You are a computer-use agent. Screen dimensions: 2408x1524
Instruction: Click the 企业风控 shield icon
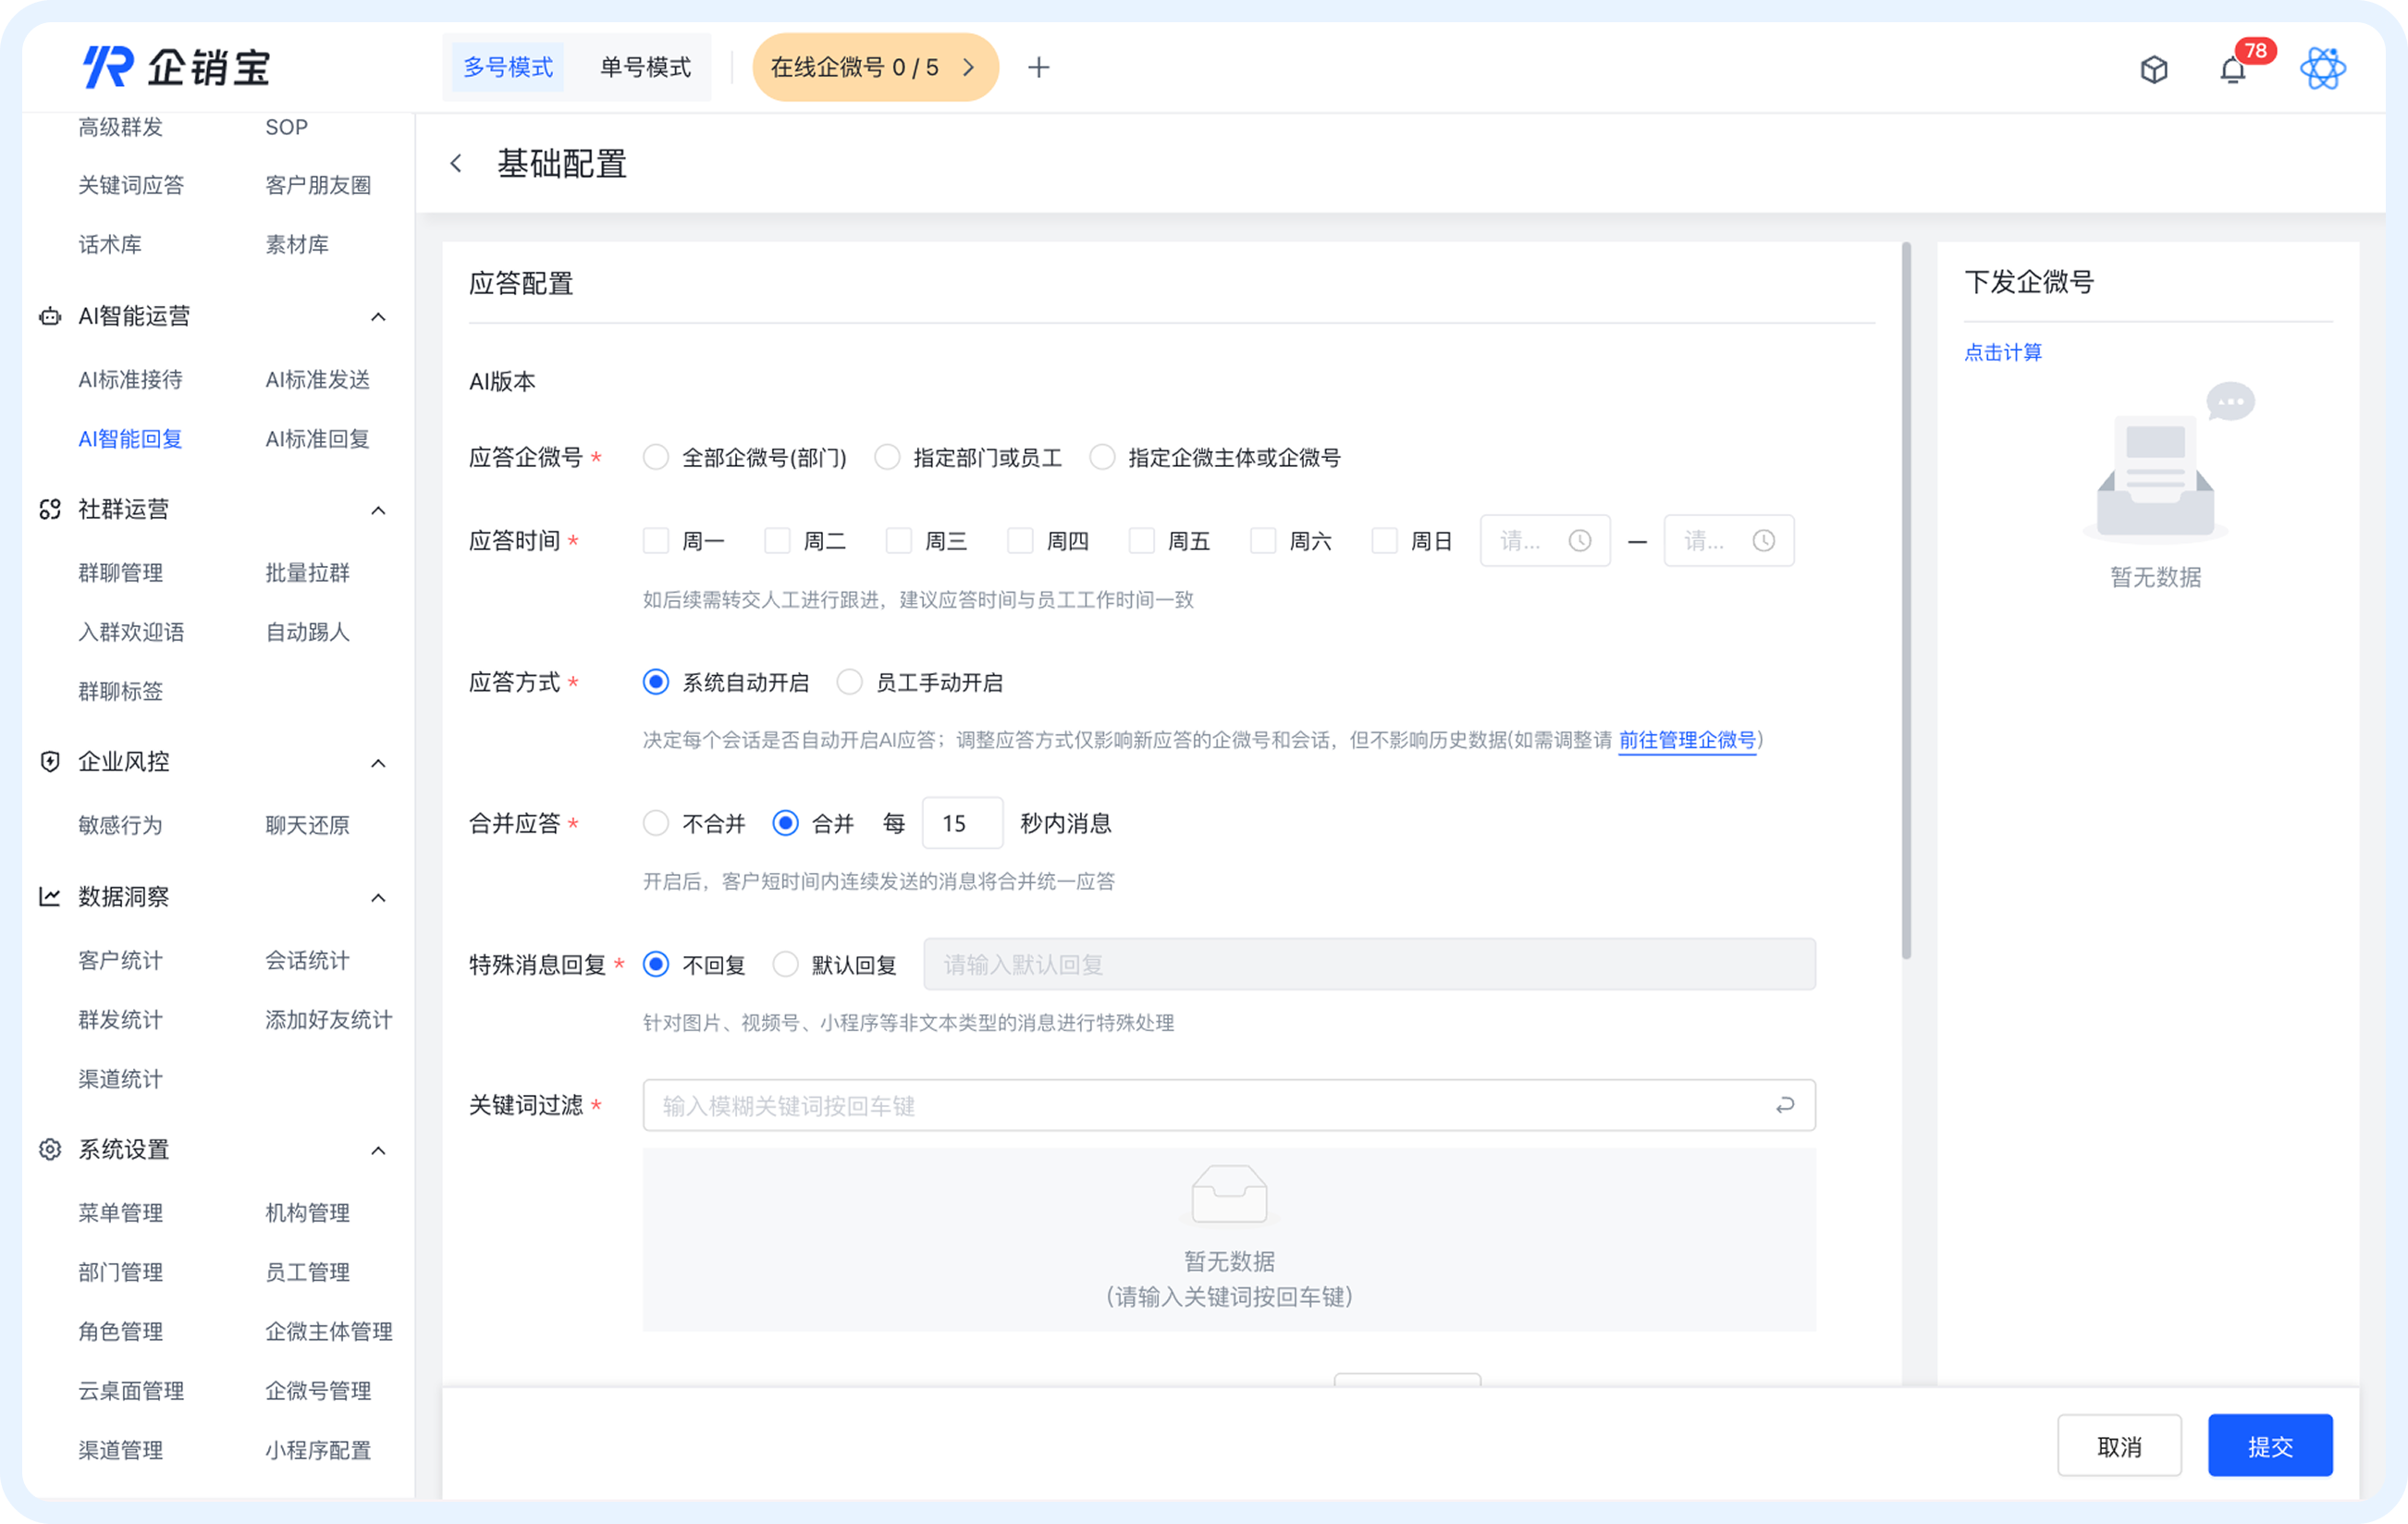click(x=49, y=761)
